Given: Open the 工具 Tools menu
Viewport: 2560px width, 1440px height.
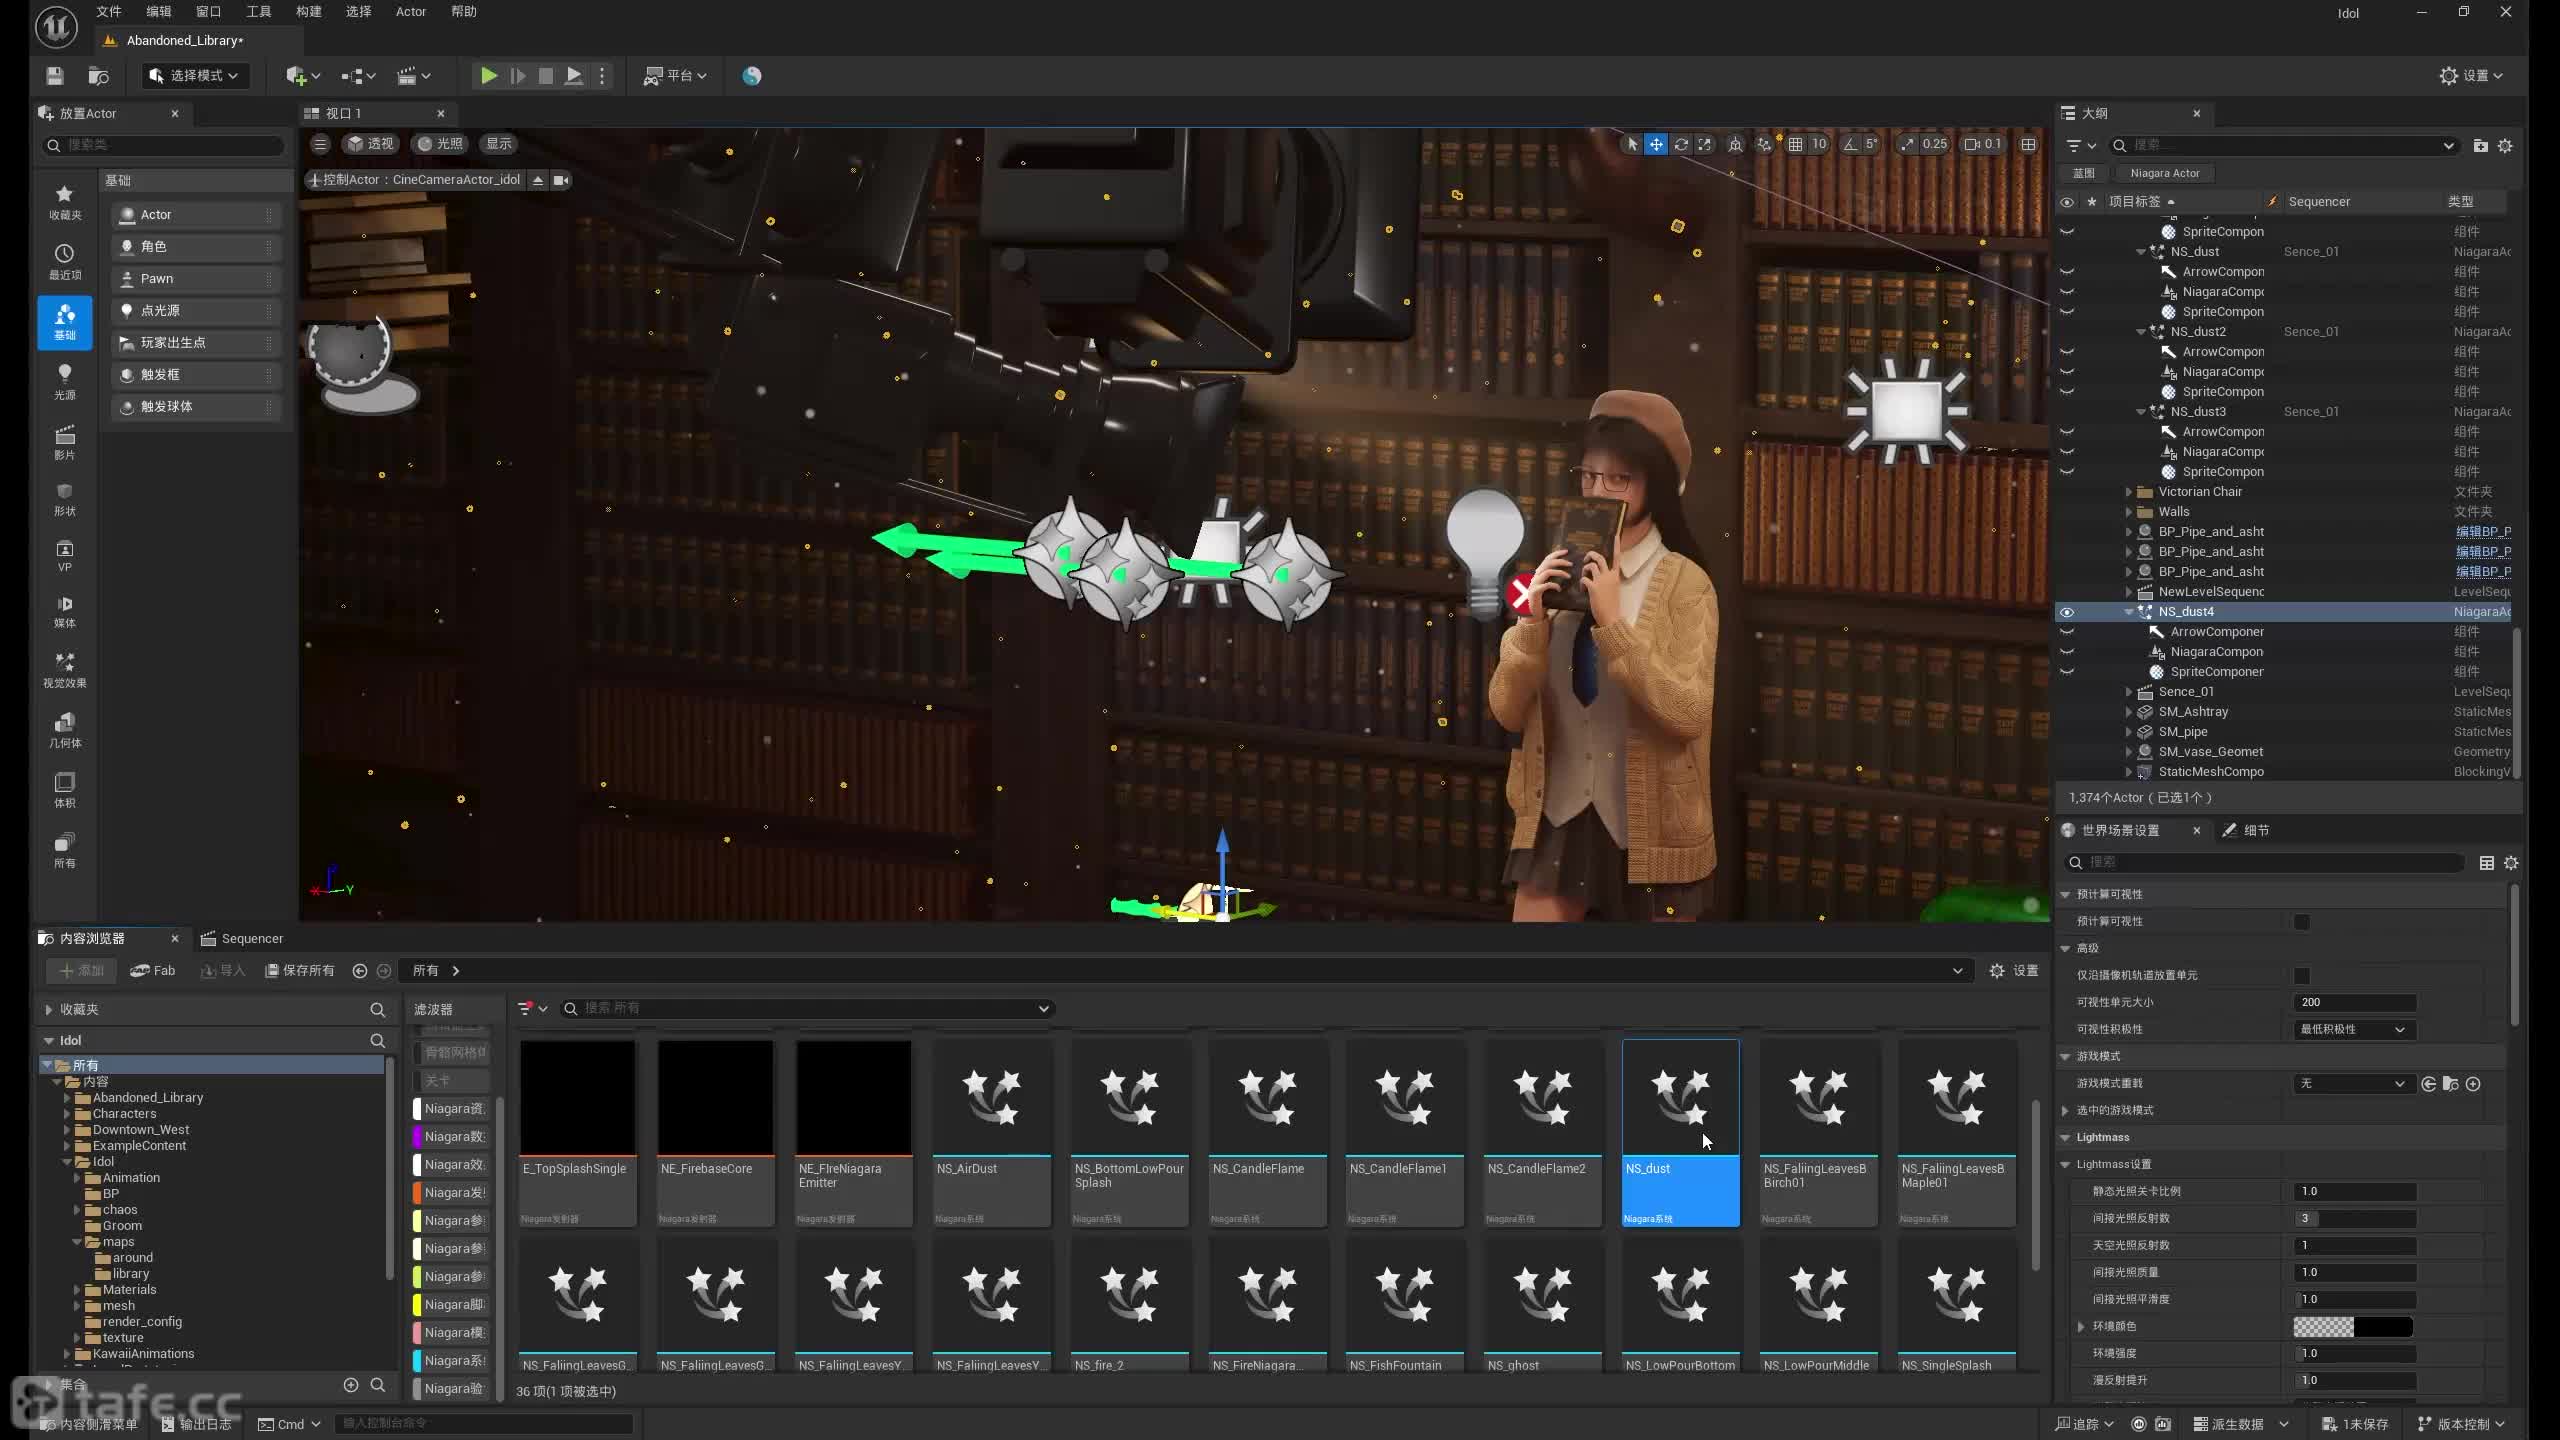Looking at the screenshot, I should (259, 12).
